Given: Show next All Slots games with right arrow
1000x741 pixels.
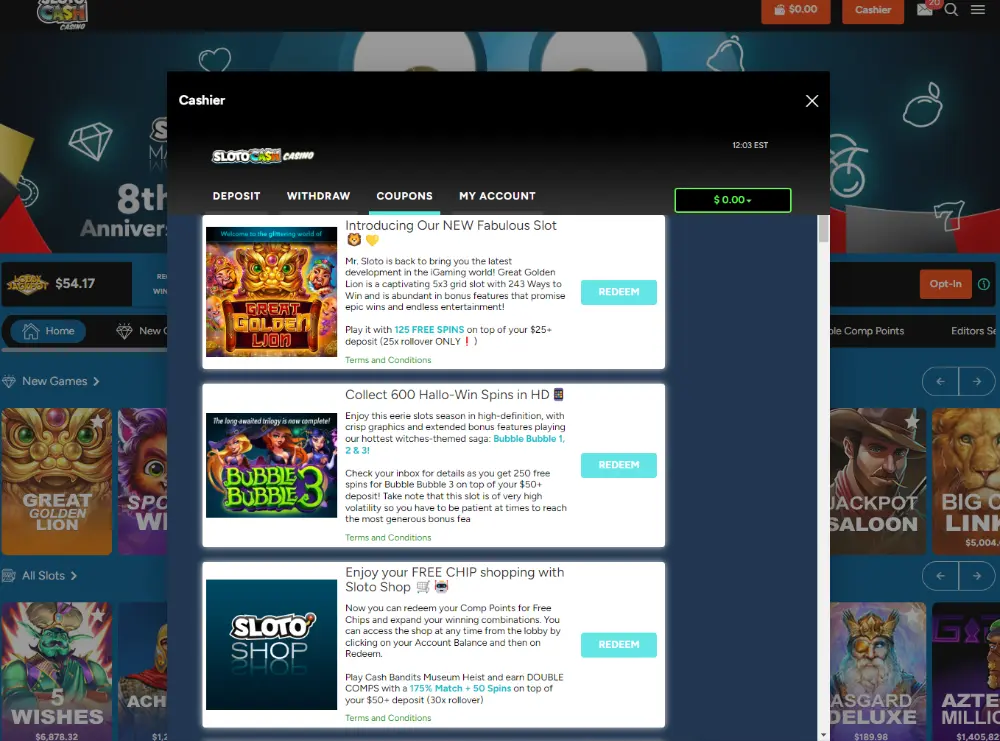Looking at the screenshot, I should (976, 576).
